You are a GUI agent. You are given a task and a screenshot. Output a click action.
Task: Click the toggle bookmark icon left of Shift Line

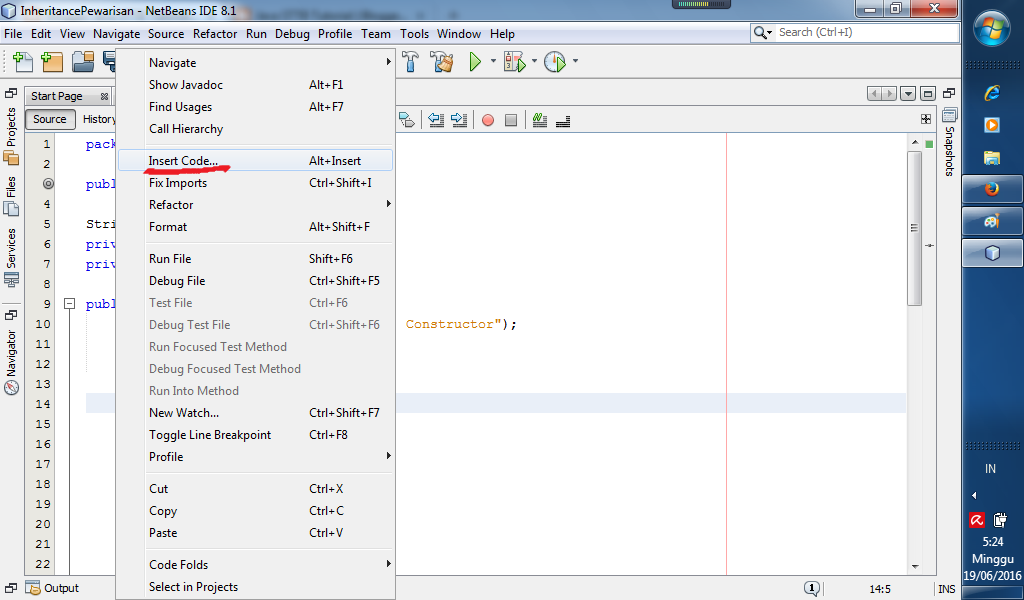(x=406, y=119)
